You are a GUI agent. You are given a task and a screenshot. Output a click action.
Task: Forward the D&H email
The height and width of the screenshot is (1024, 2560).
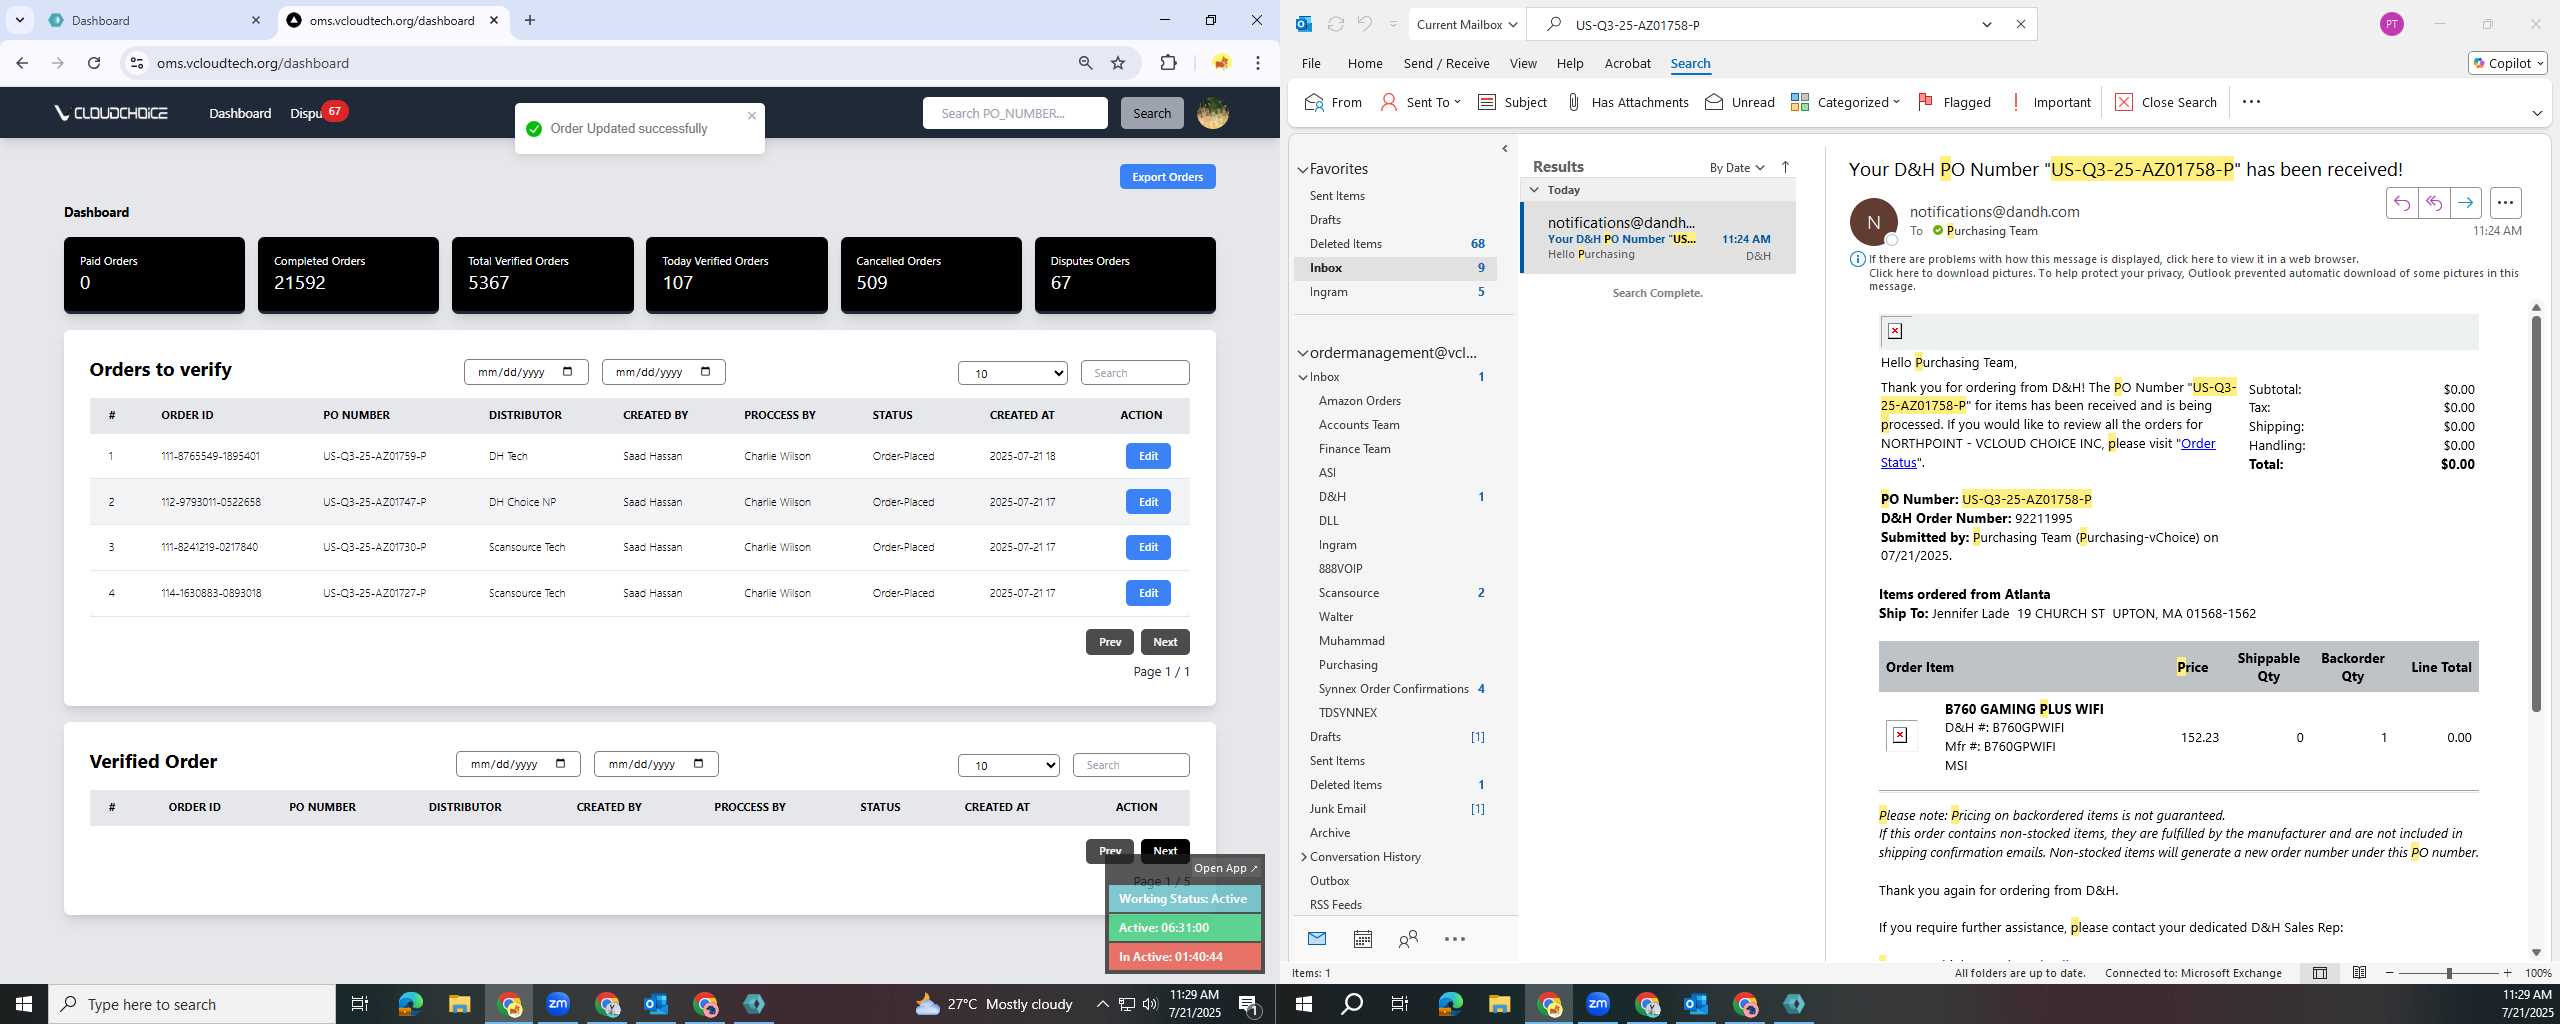[2466, 203]
